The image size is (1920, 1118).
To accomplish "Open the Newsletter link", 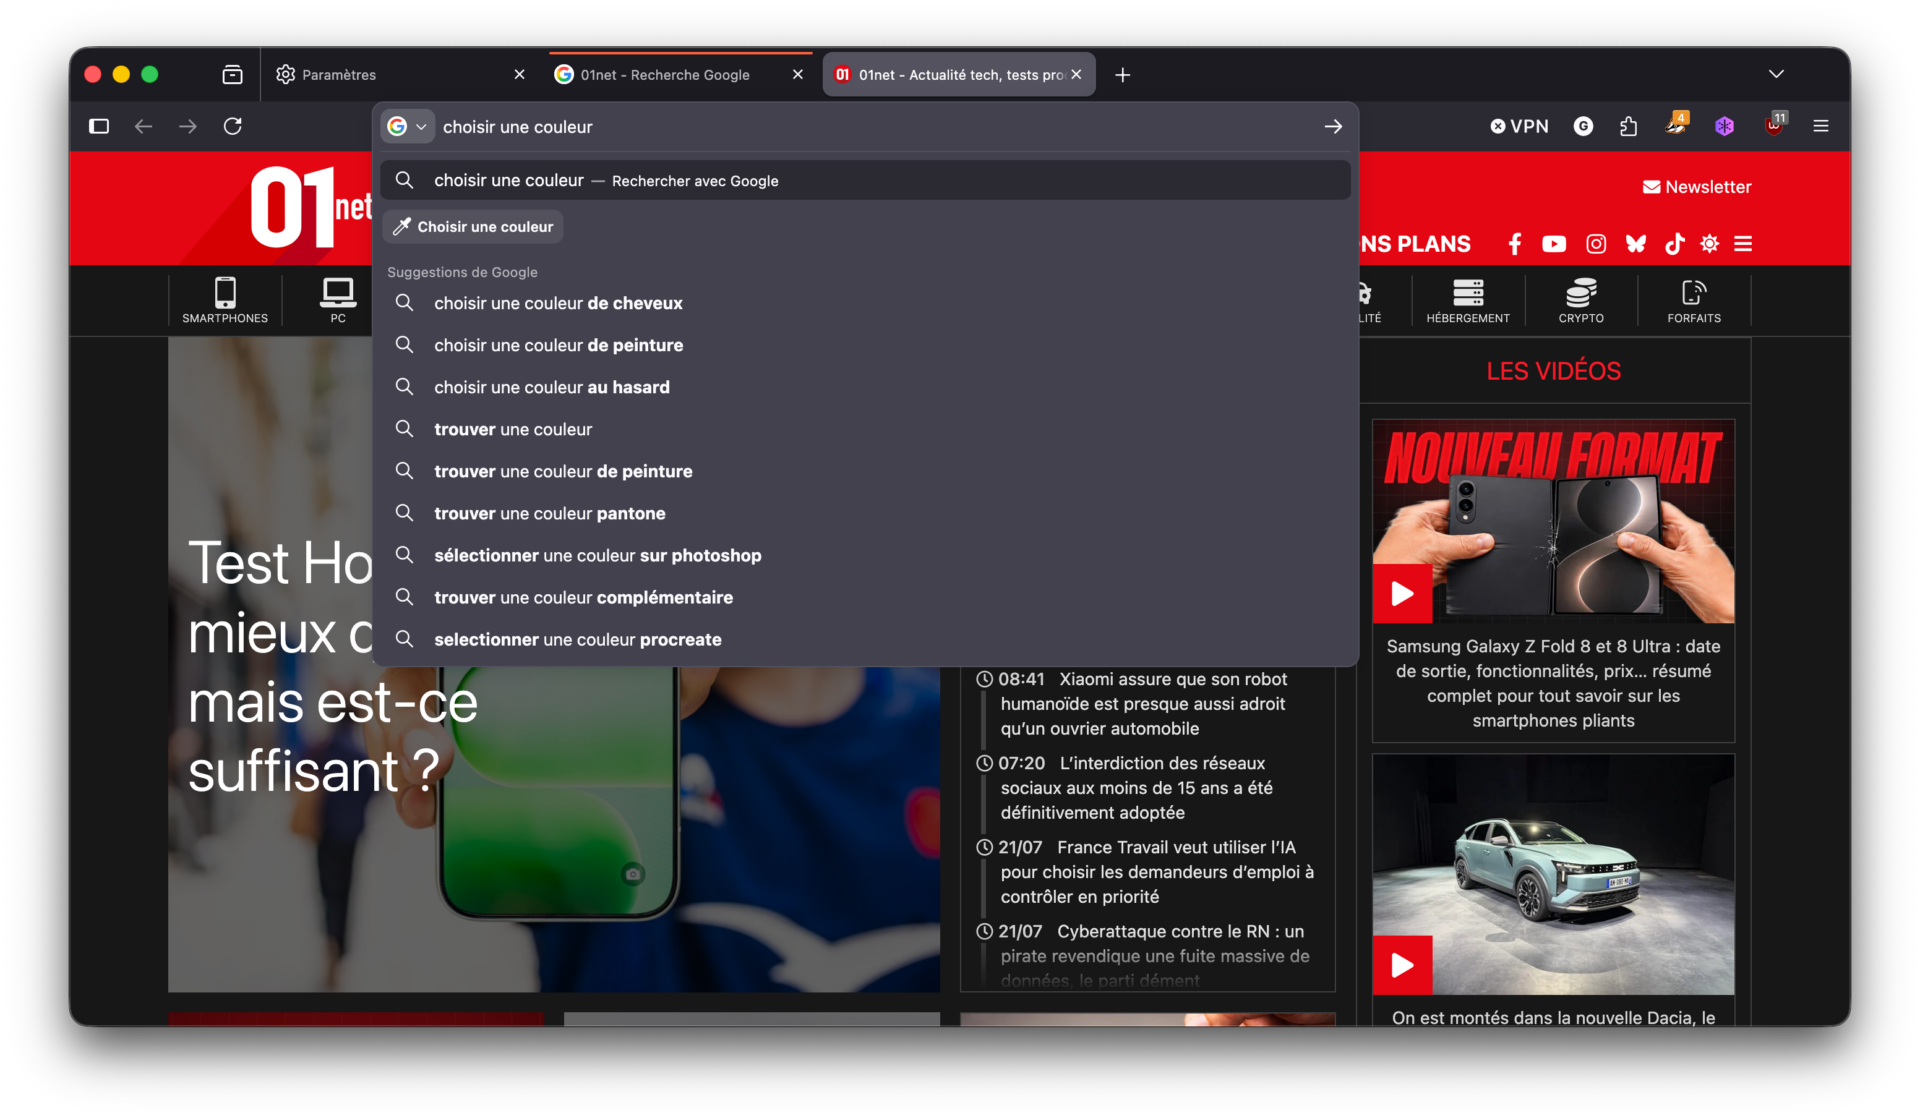I will click(x=1696, y=187).
